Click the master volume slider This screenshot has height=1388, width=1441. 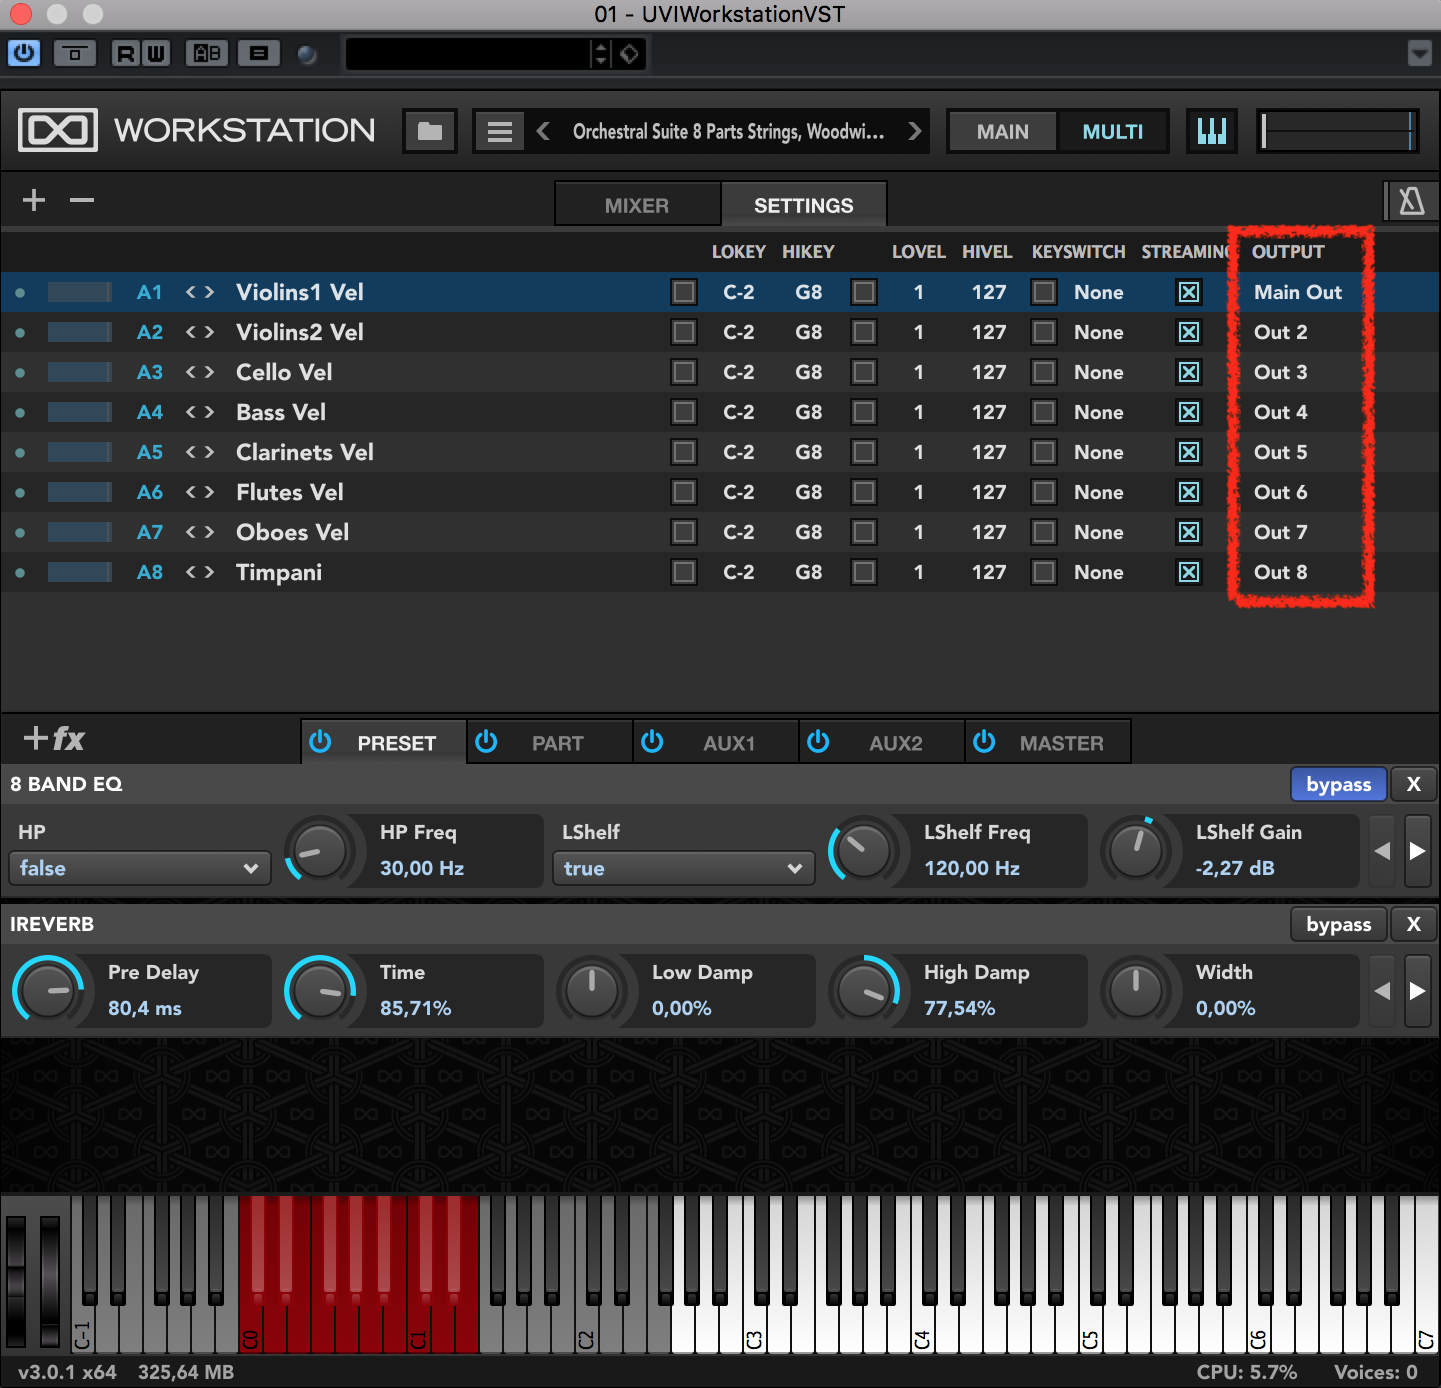(x=1337, y=131)
